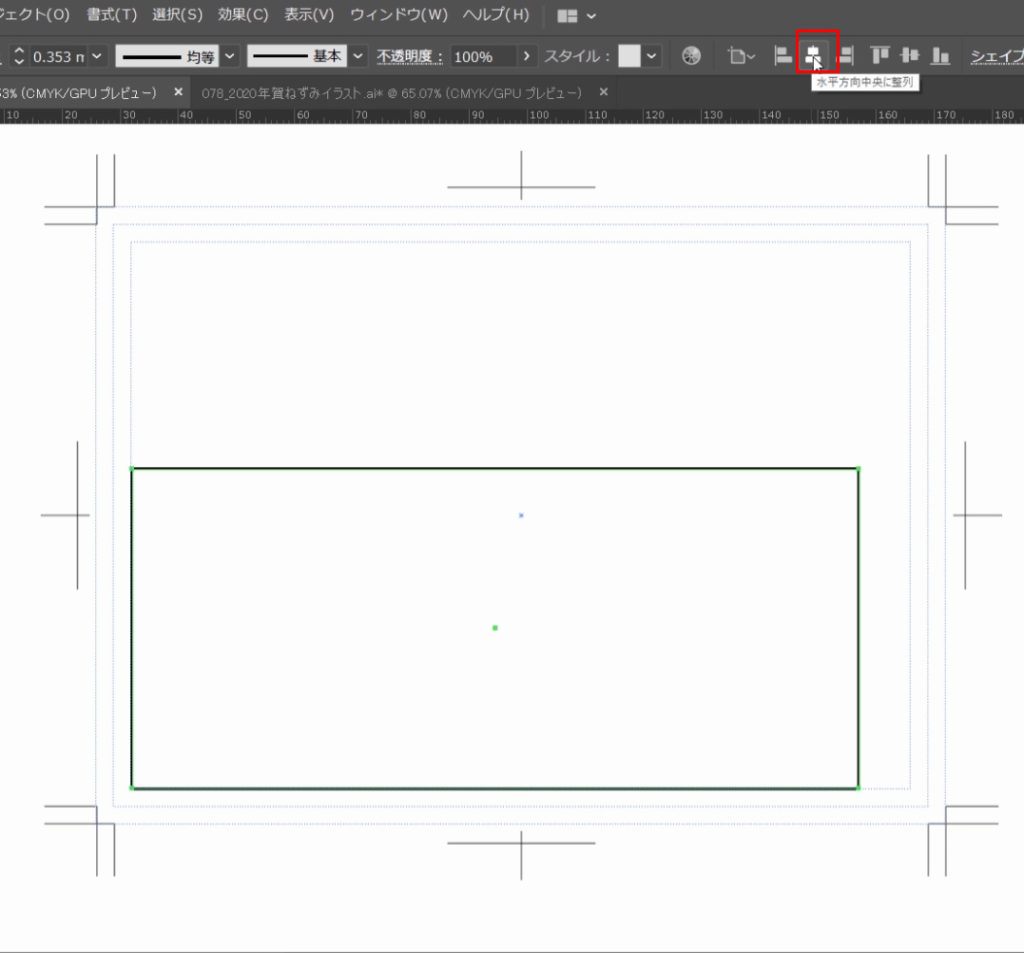Click the rectangle's green center point
1024x953 pixels.
click(495, 628)
